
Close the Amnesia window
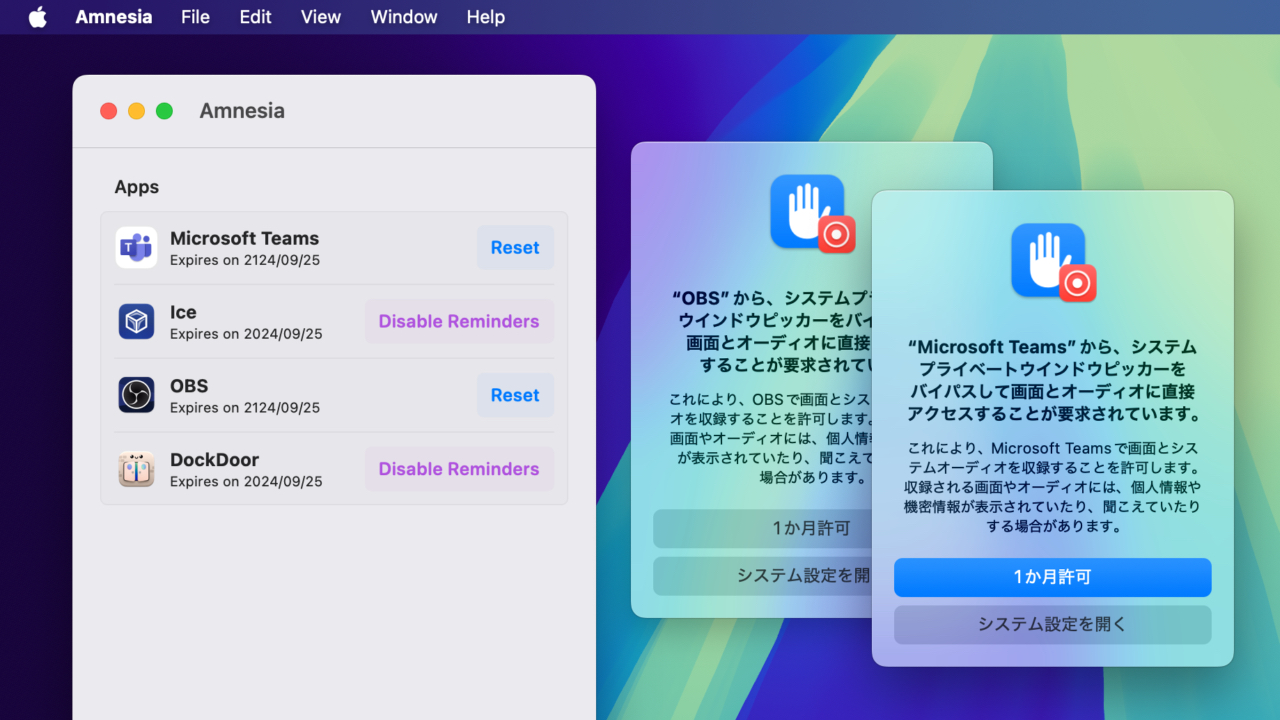pyautogui.click(x=109, y=111)
